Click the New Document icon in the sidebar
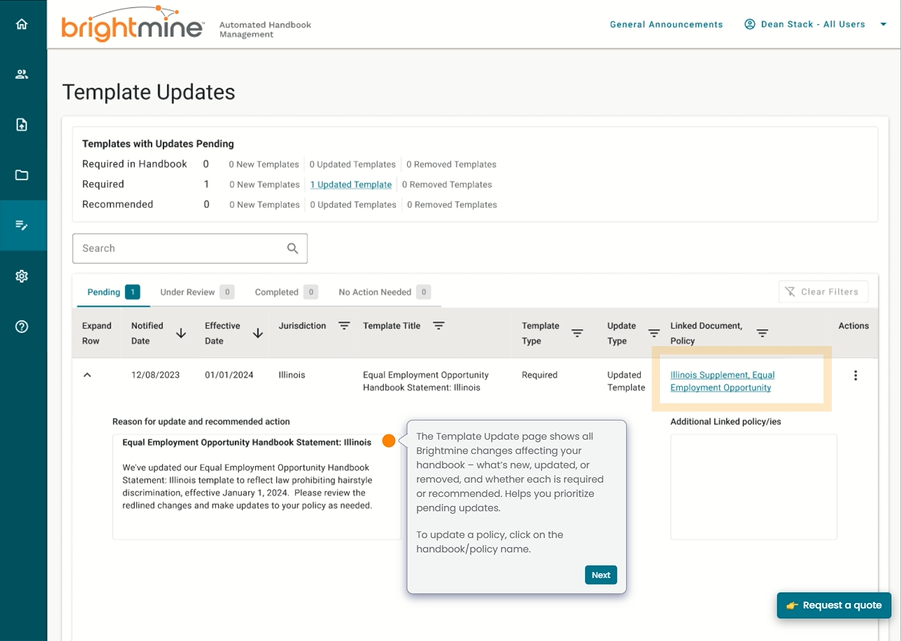Screen dimensions: 901x641 pos(22,123)
